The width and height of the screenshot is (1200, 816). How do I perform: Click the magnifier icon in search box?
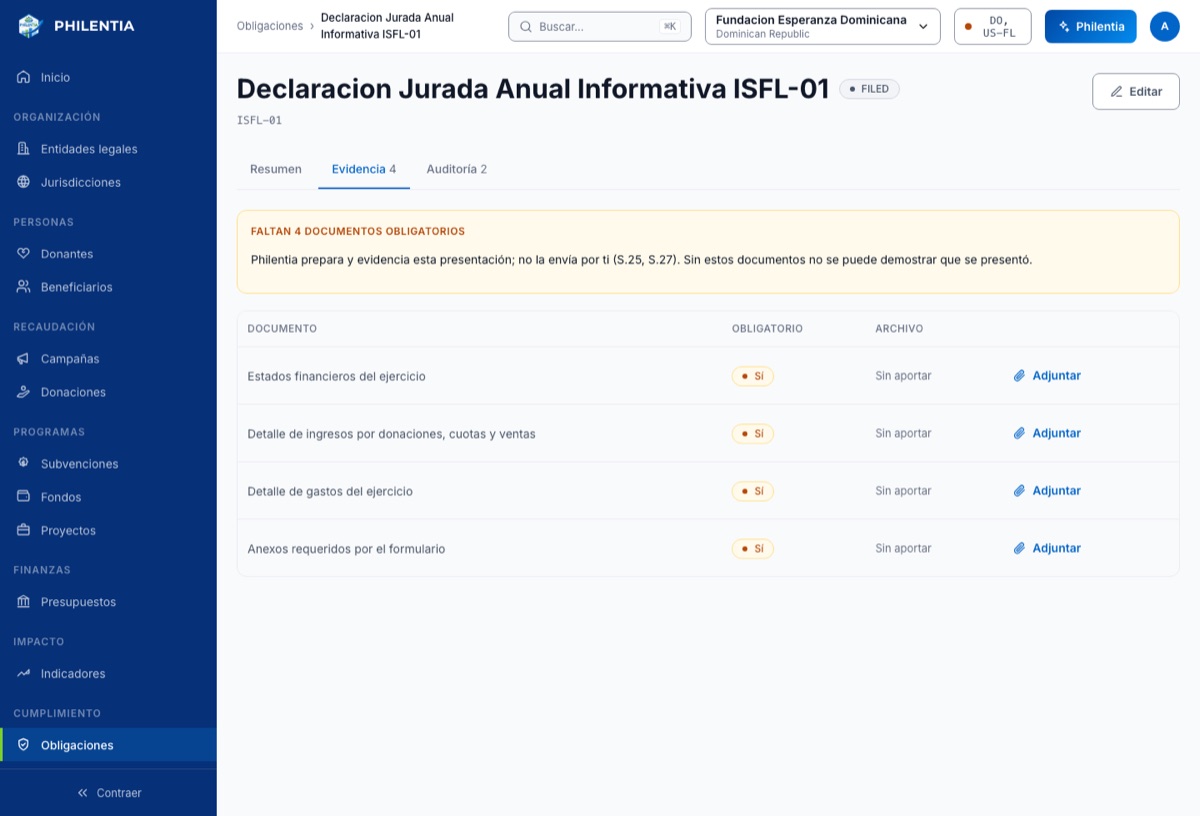pyautogui.click(x=526, y=26)
